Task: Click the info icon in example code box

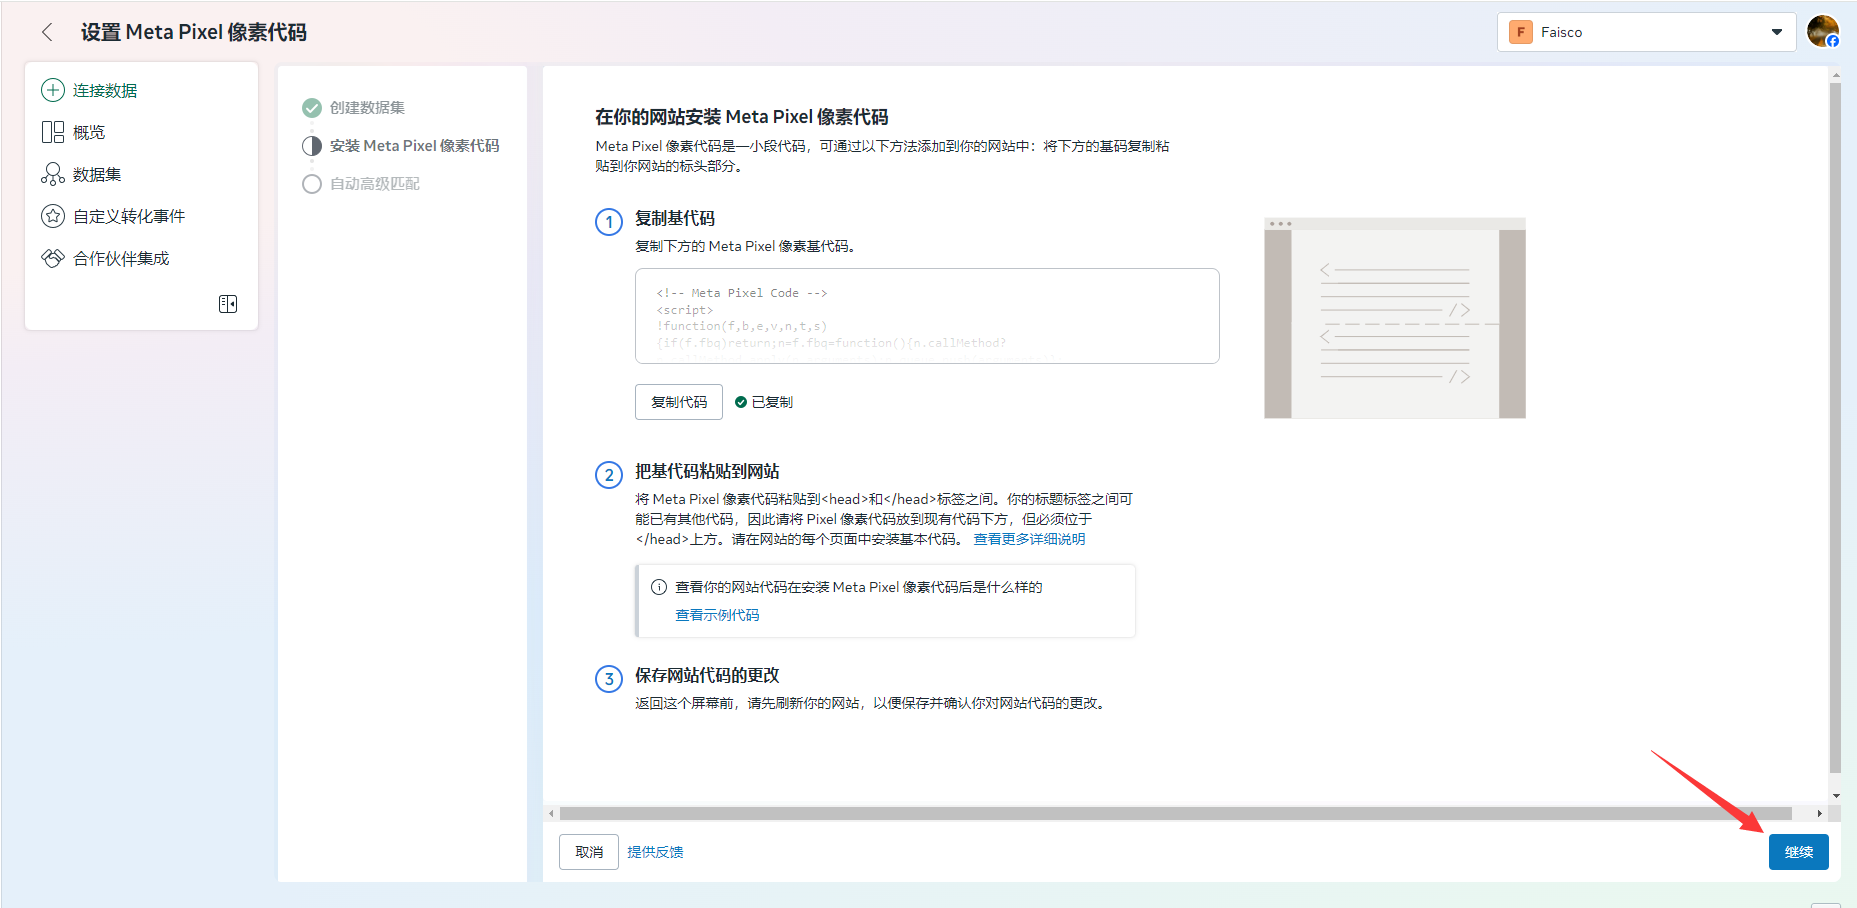Action: (x=659, y=587)
